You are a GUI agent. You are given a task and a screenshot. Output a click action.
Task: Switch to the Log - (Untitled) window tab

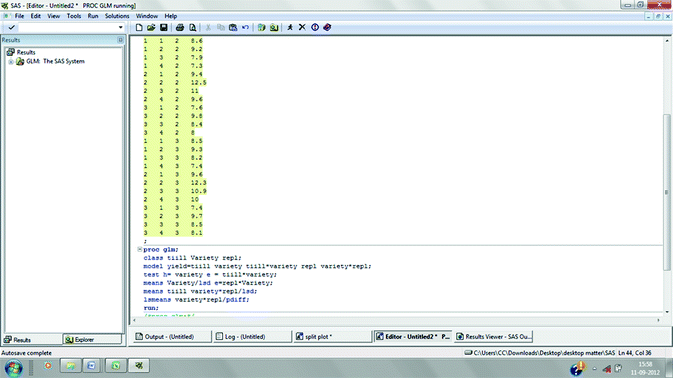pos(252,337)
